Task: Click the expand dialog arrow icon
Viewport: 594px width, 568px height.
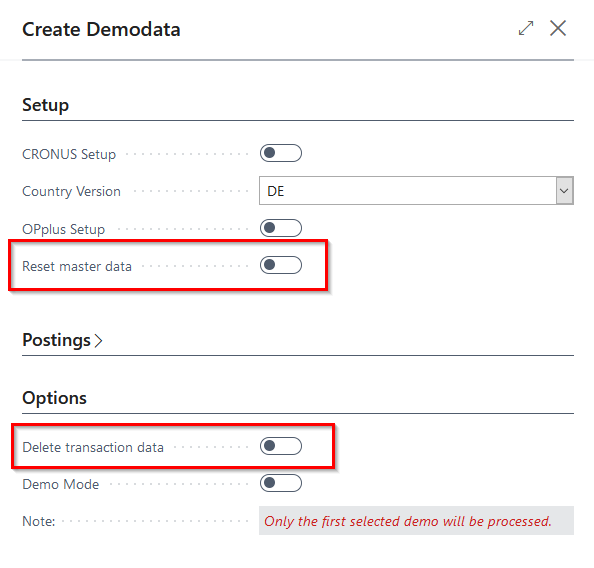Action: coord(526,28)
